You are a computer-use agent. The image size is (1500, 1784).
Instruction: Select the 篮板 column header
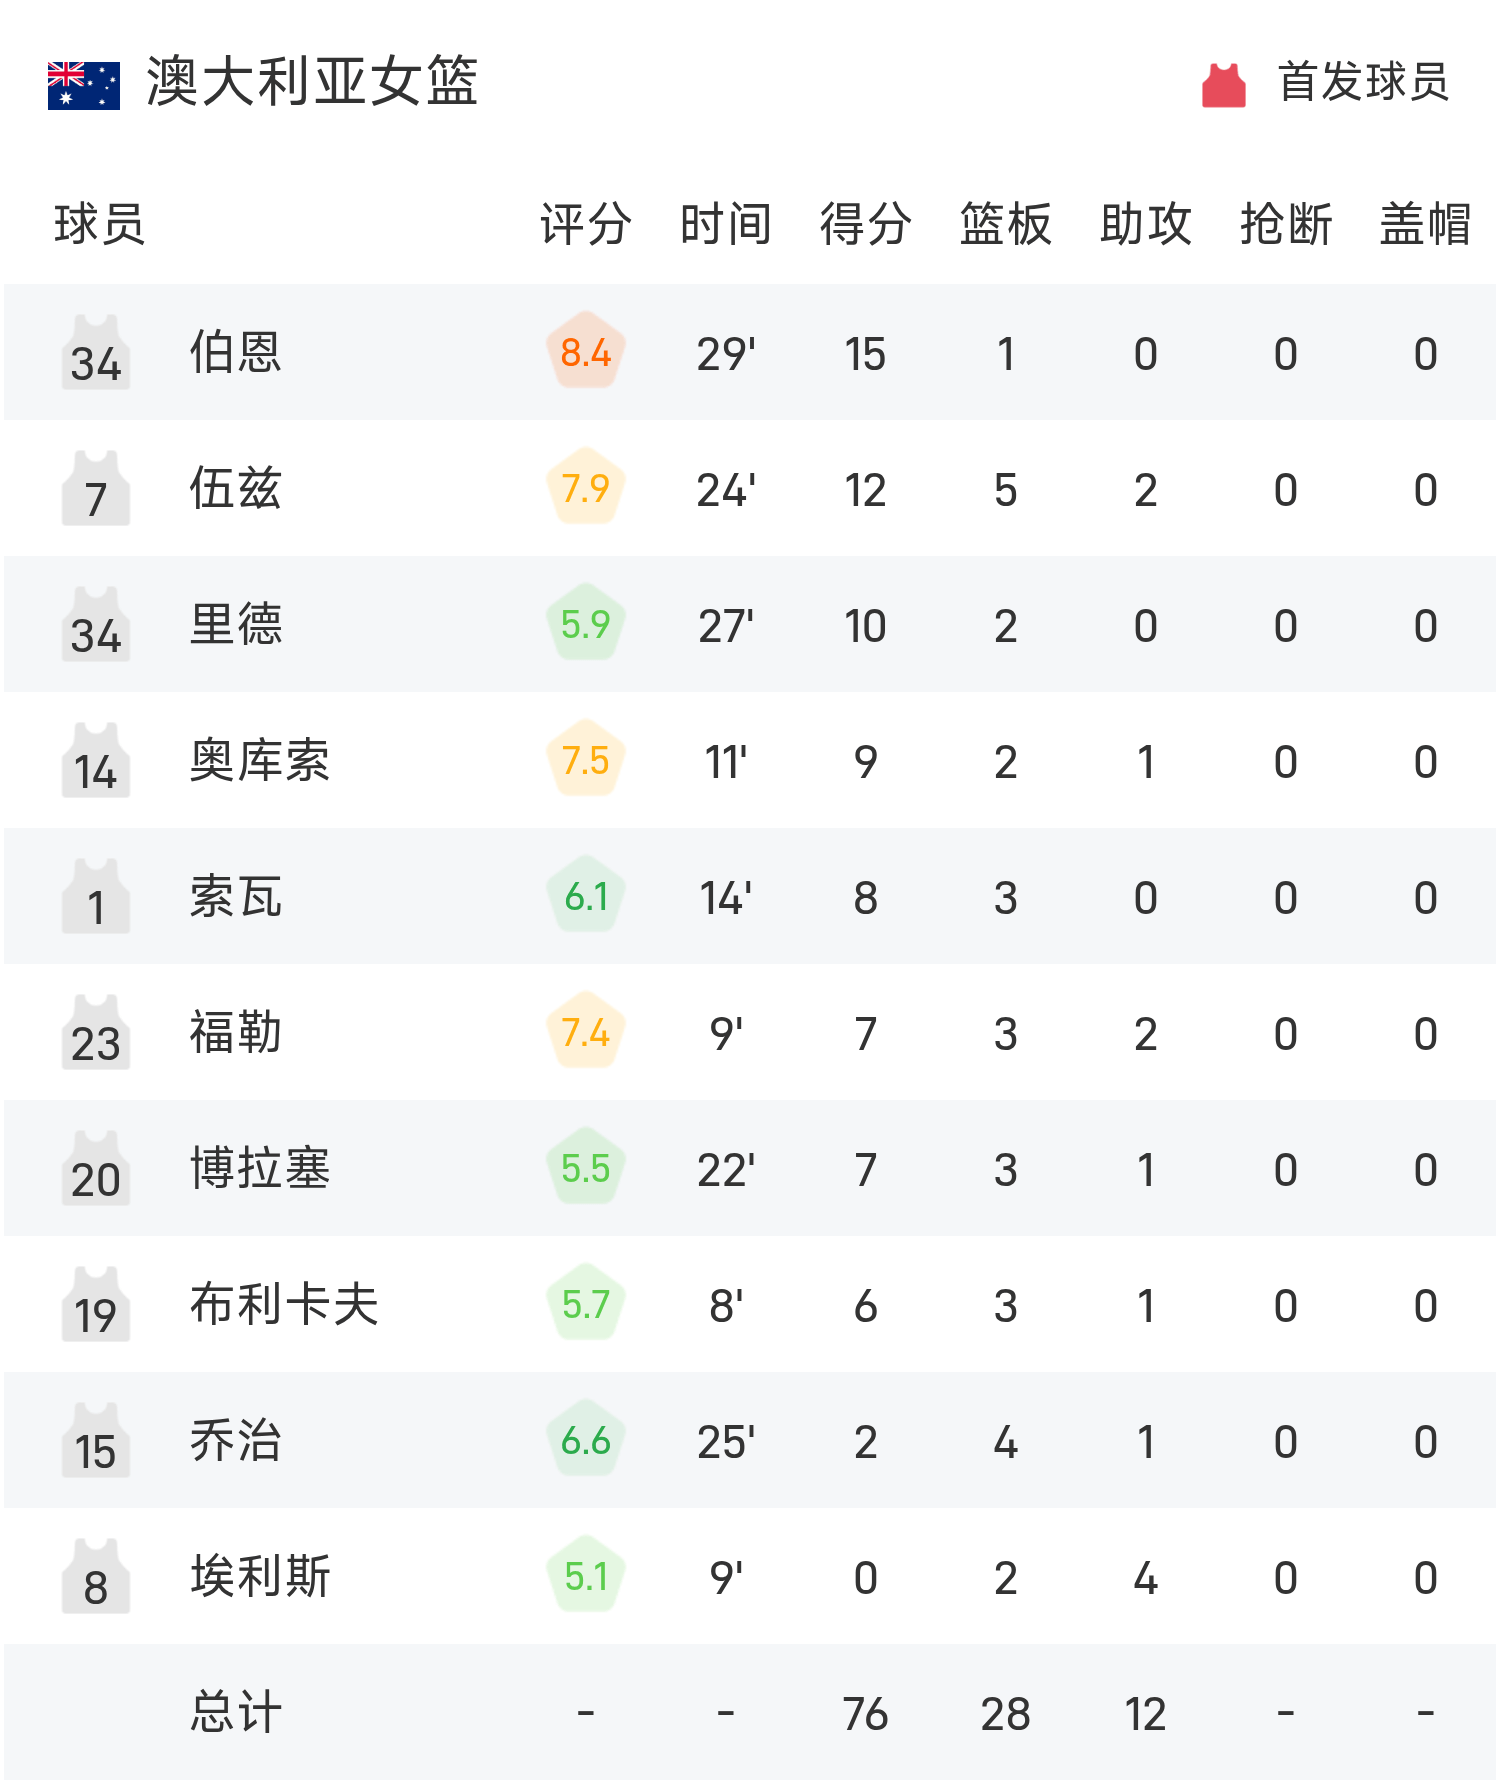pyautogui.click(x=1006, y=224)
